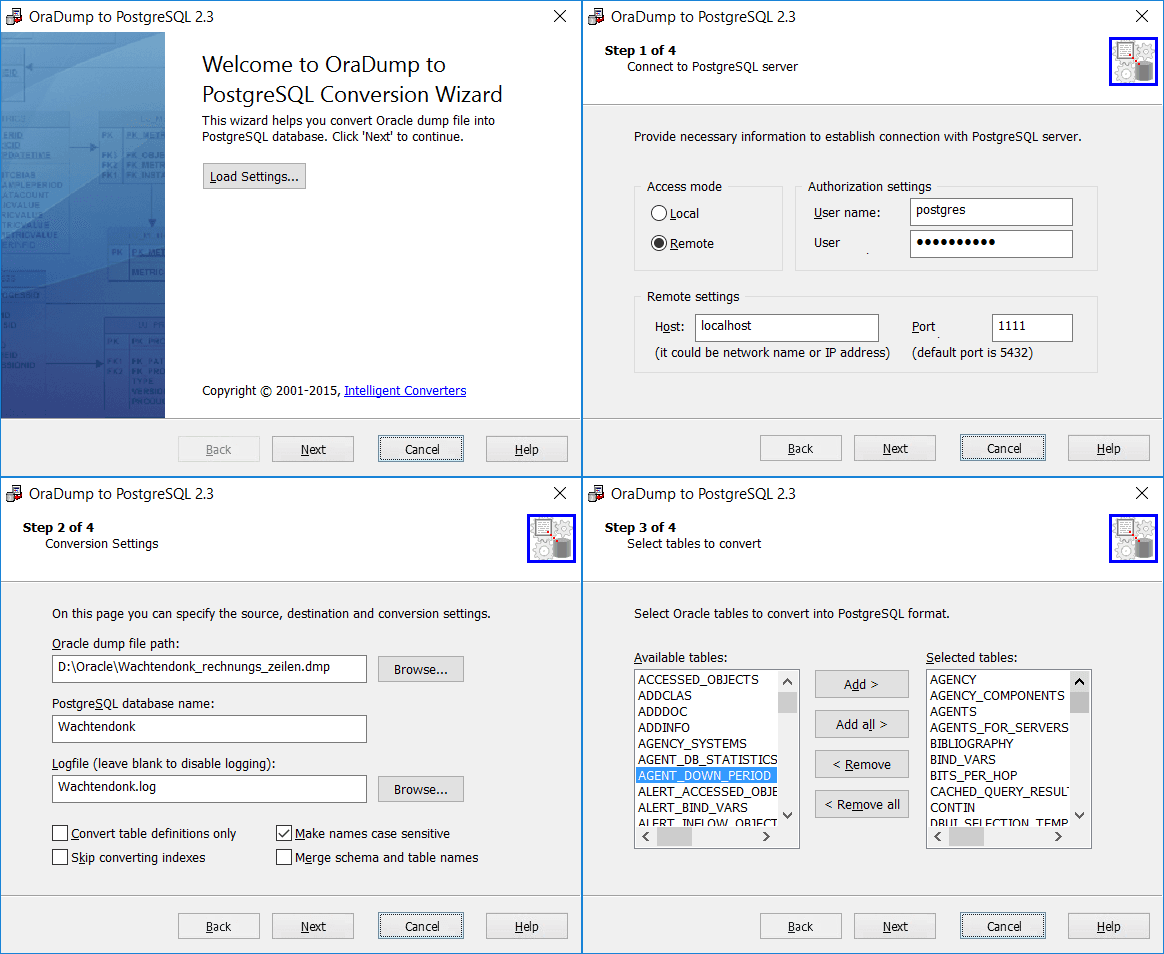Click the < Remove button
This screenshot has width=1164, height=954.
pos(861,764)
